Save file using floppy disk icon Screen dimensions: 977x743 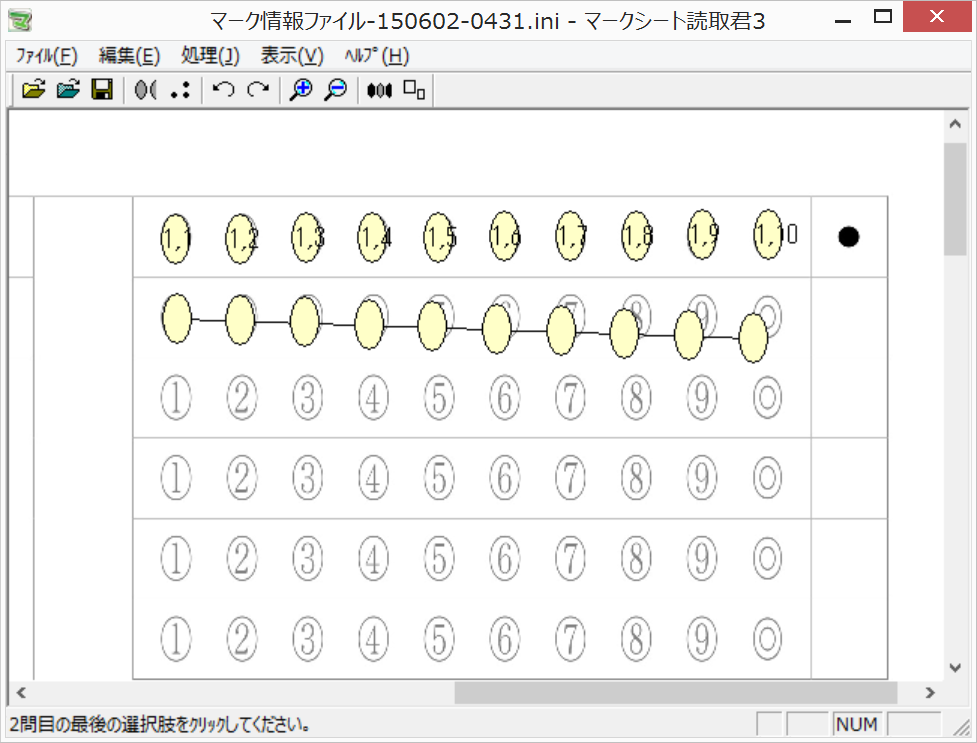(x=101, y=90)
